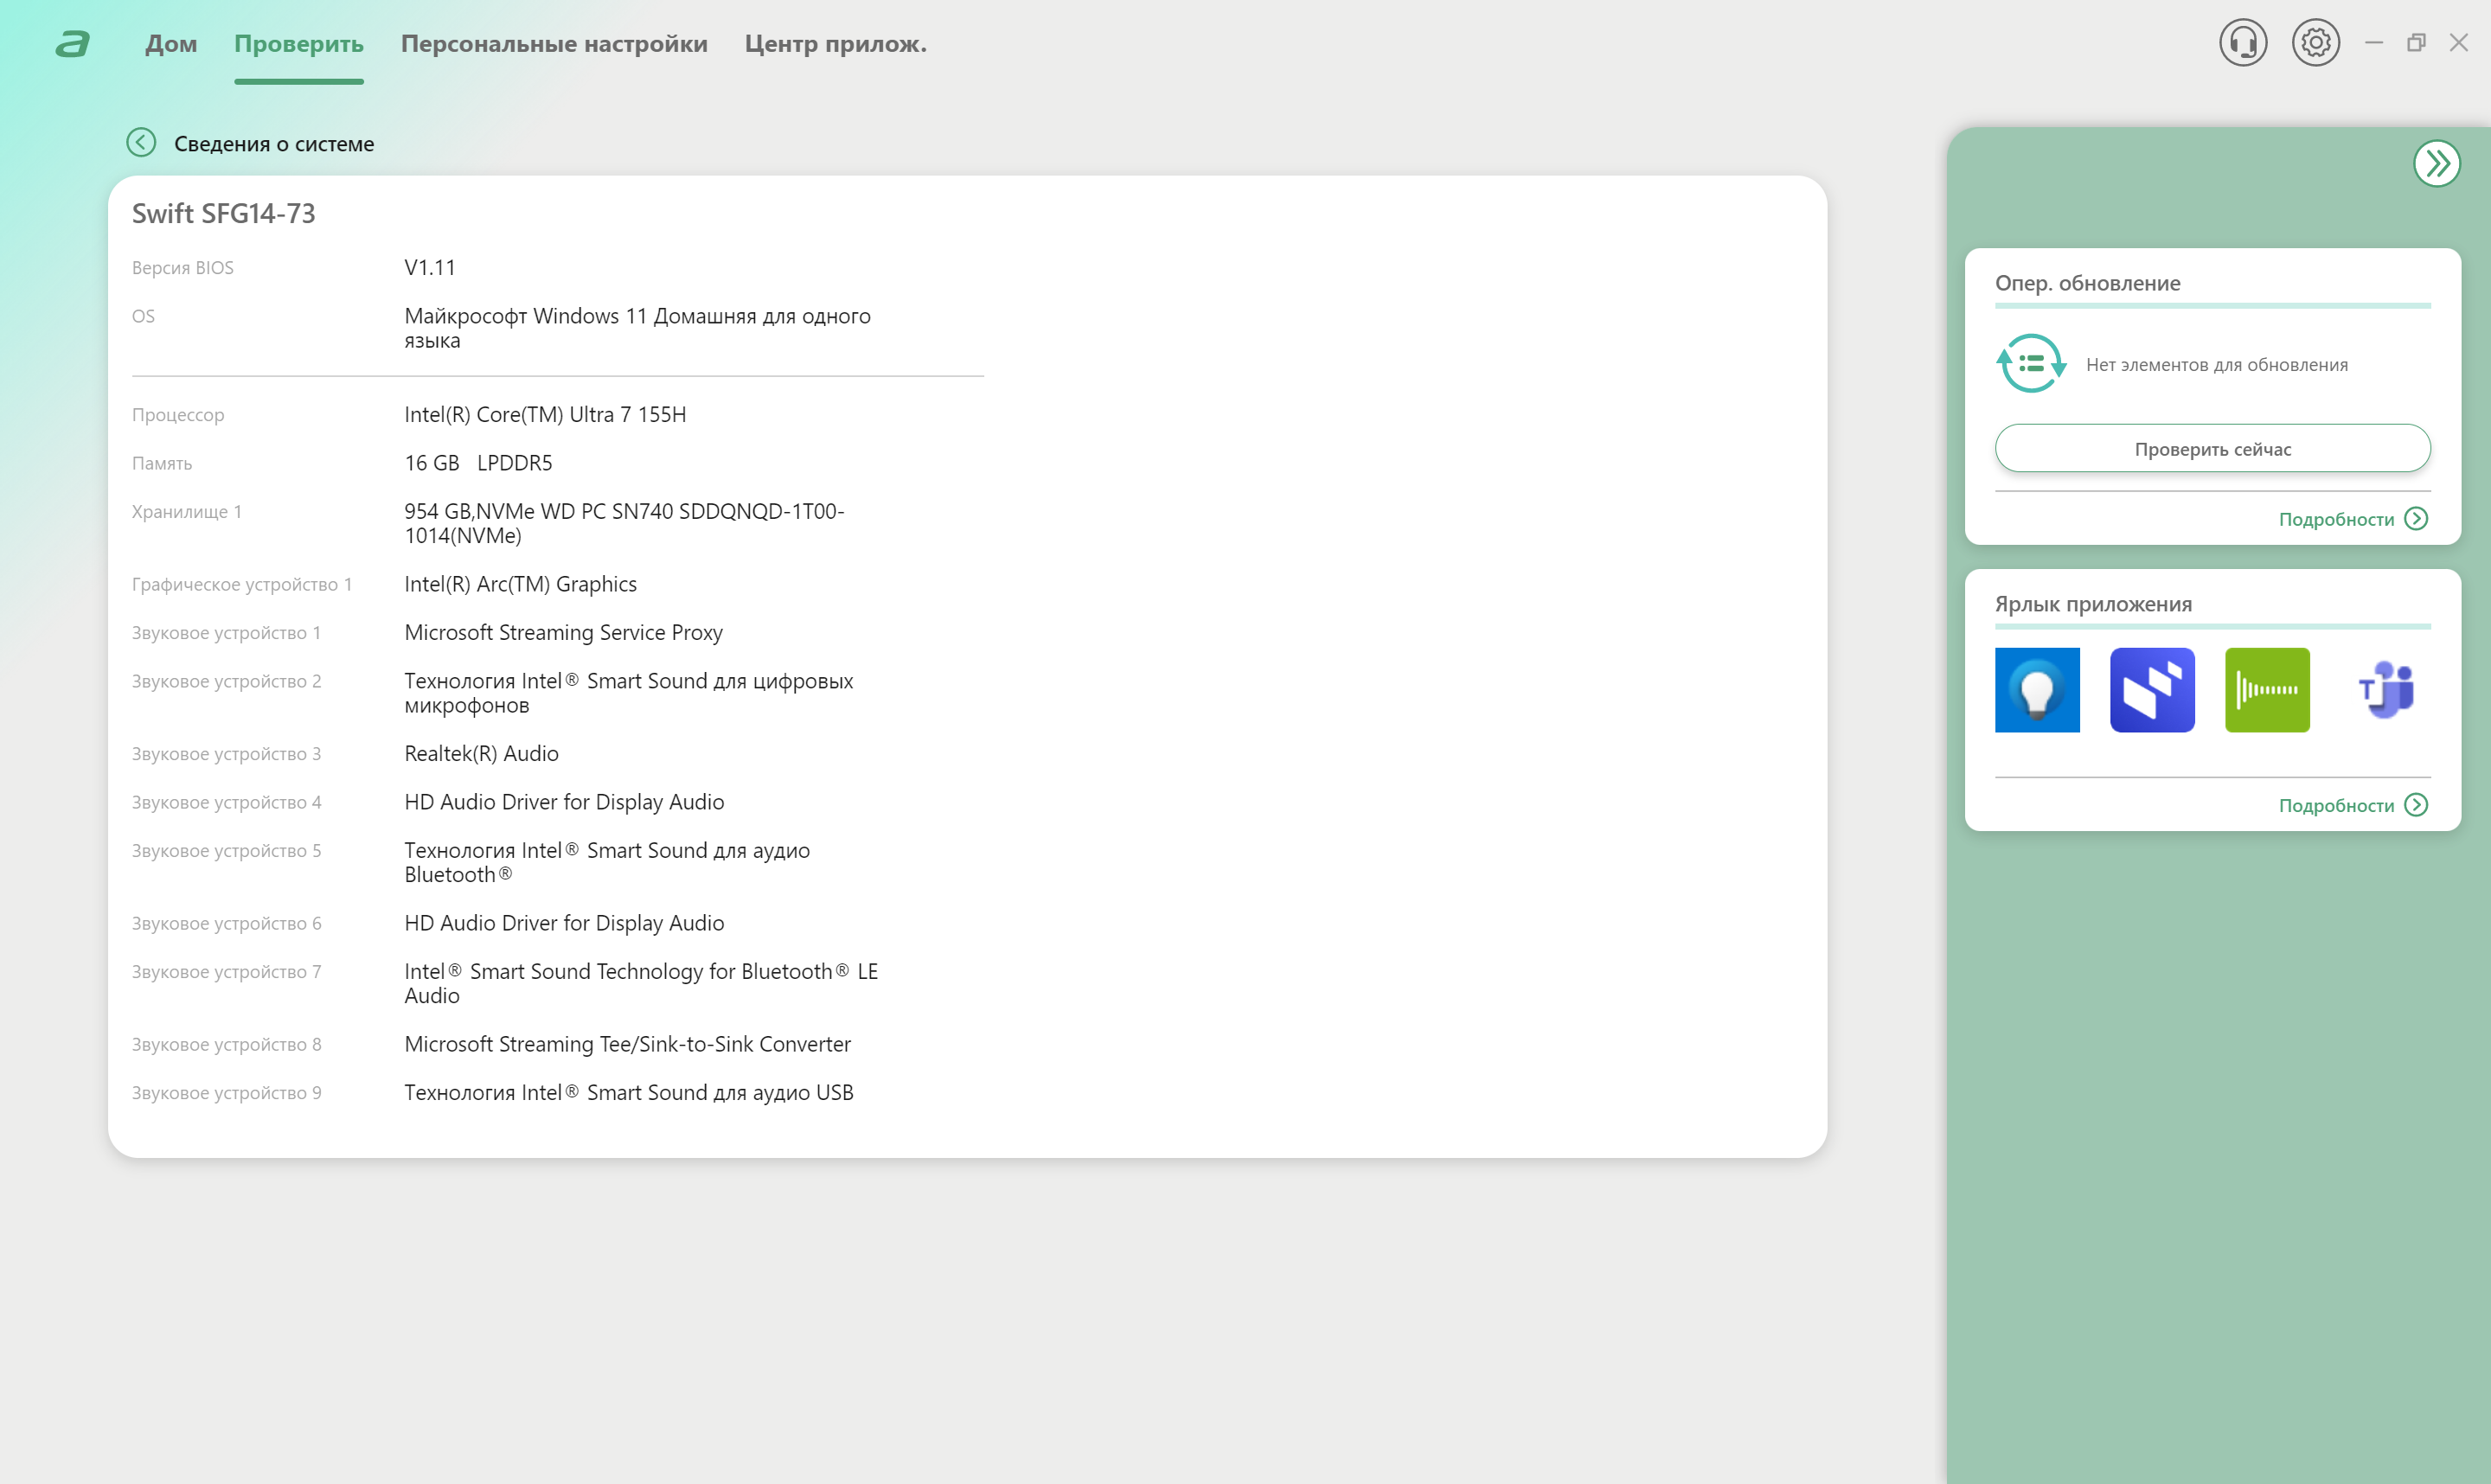Select the Проверить tab
This screenshot has height=1484, width=2491.
click(x=299, y=44)
